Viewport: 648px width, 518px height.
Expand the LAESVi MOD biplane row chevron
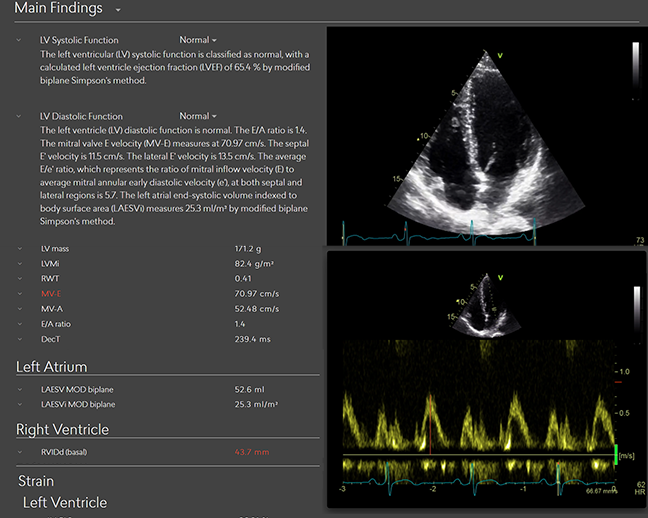[19, 404]
